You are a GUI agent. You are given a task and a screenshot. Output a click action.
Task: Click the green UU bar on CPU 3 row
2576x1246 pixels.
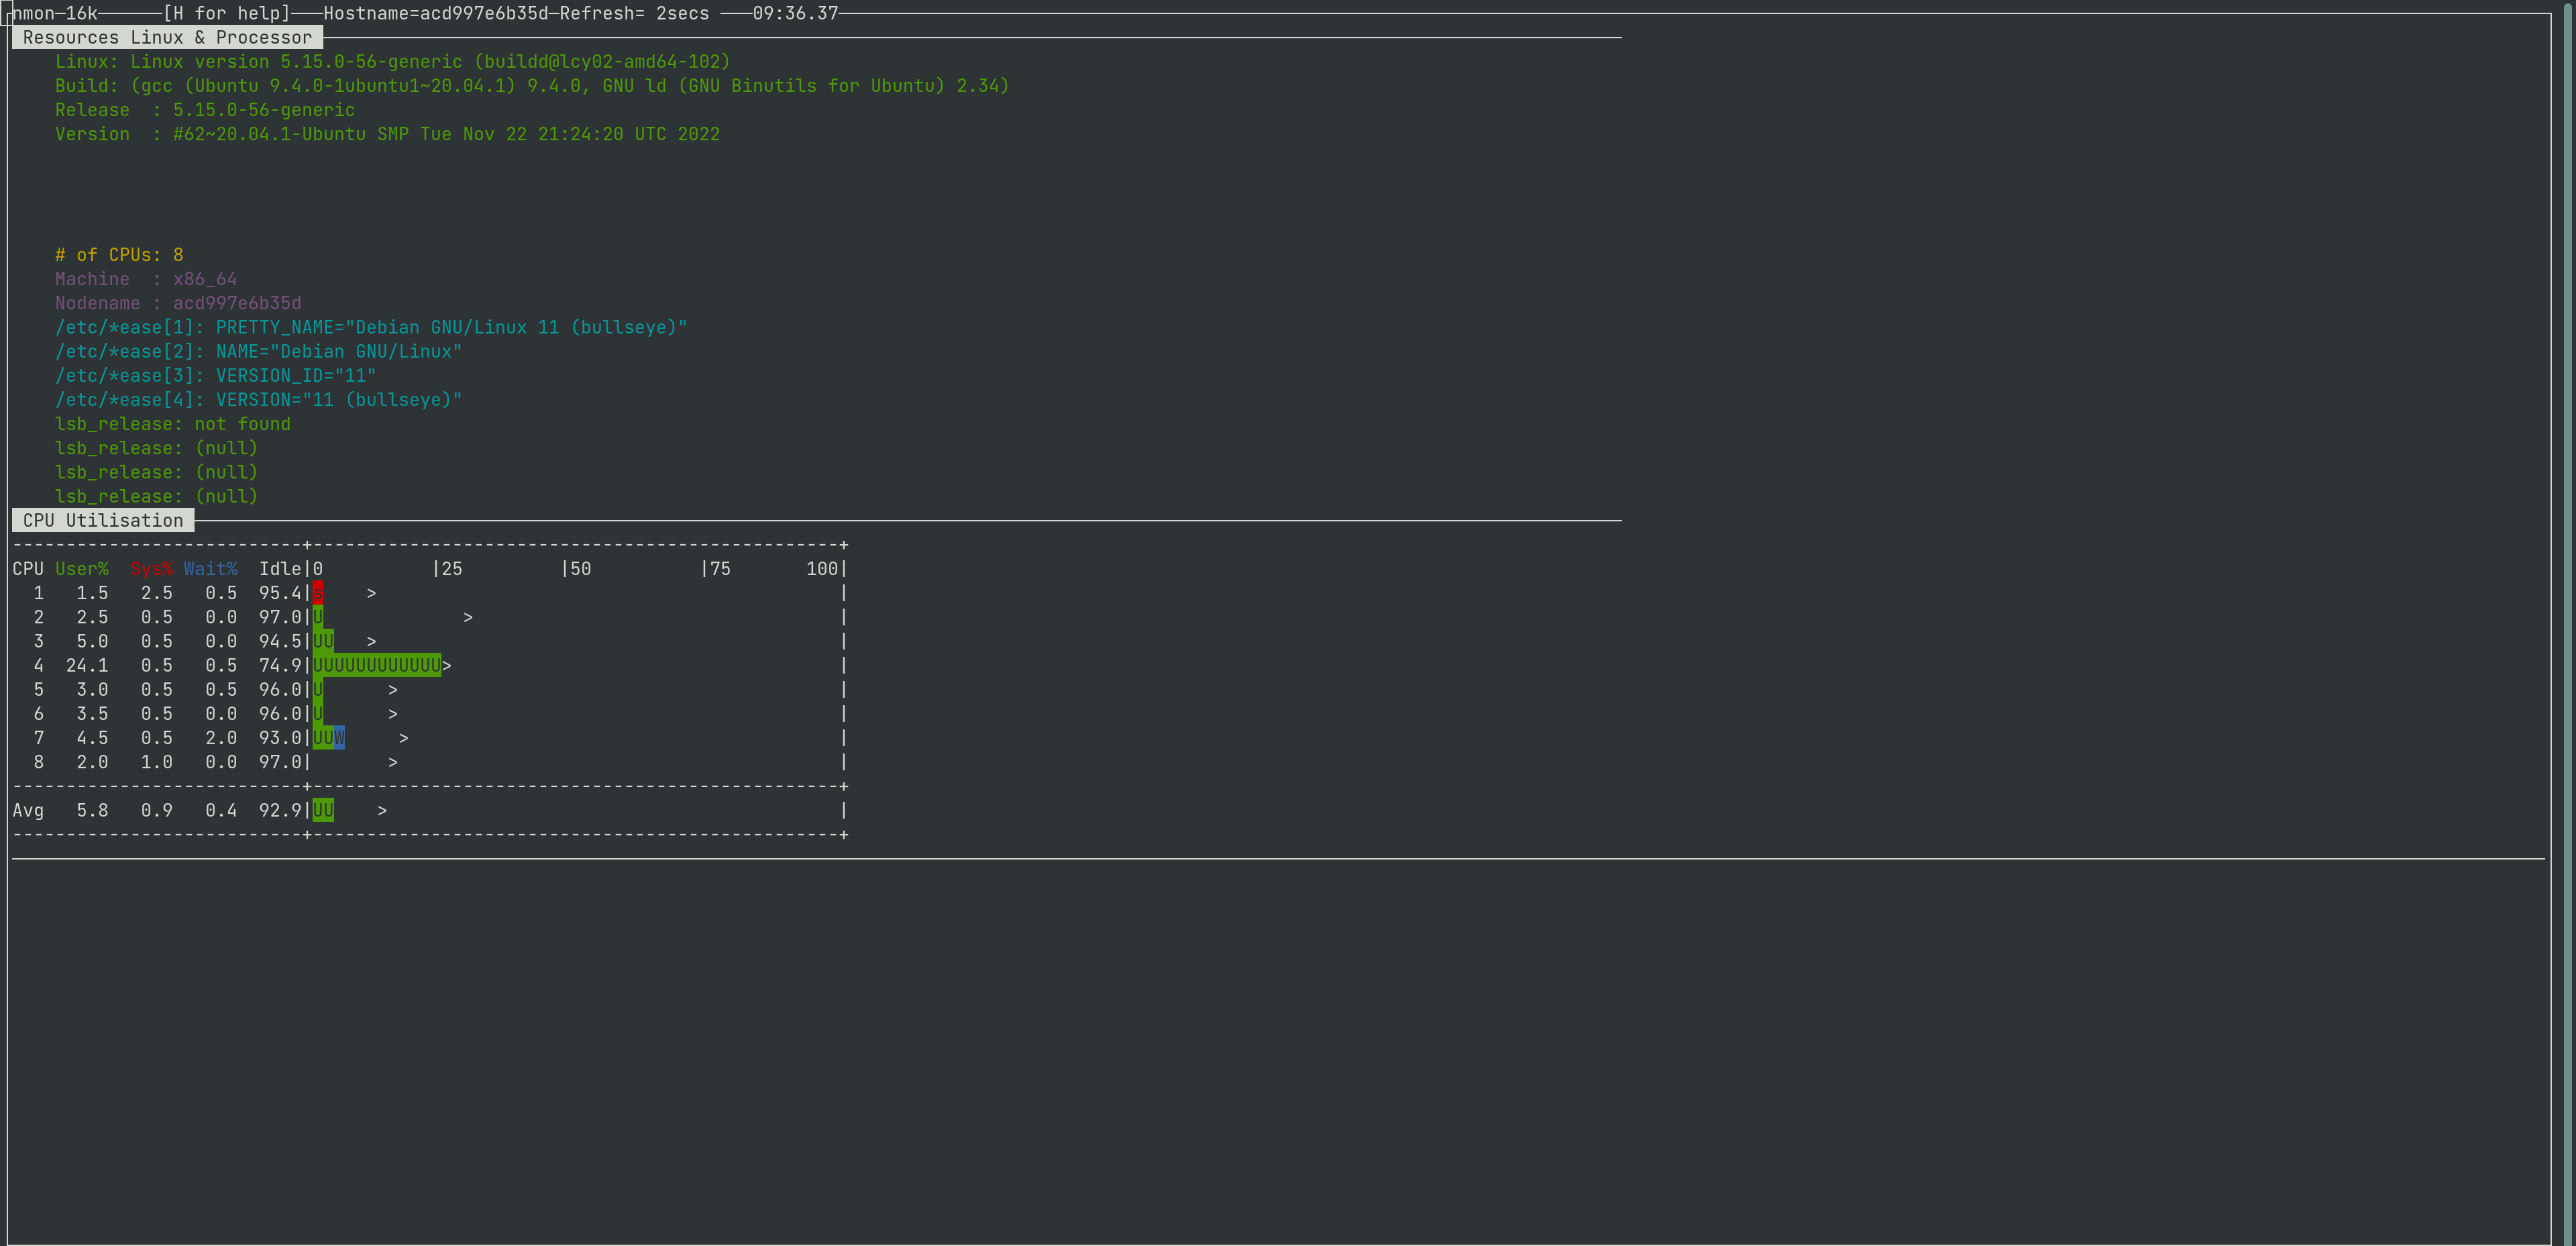(323, 642)
